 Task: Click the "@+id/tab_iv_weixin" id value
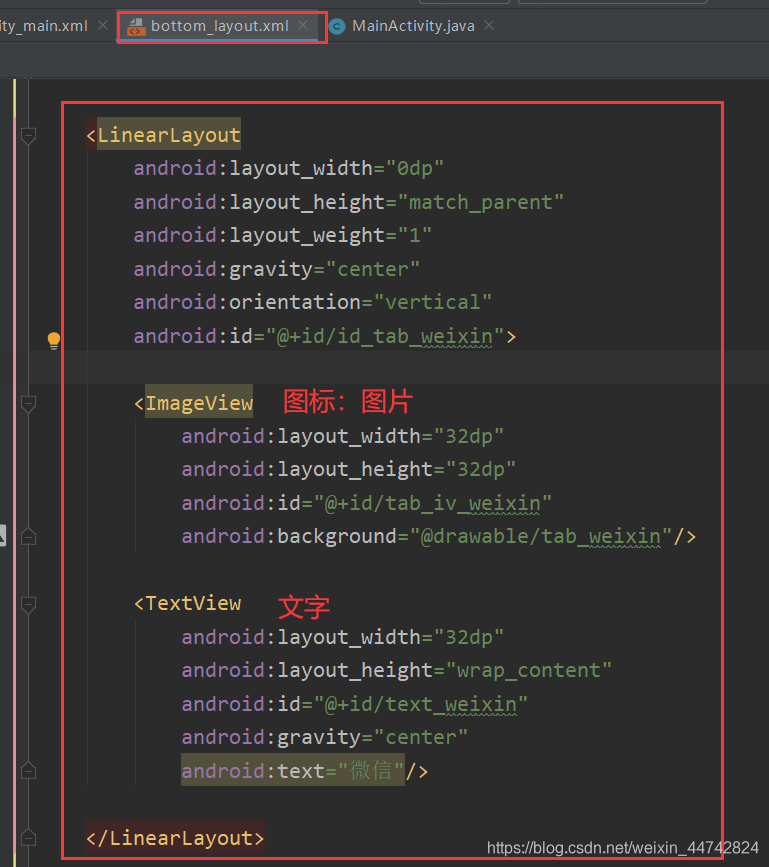(432, 503)
